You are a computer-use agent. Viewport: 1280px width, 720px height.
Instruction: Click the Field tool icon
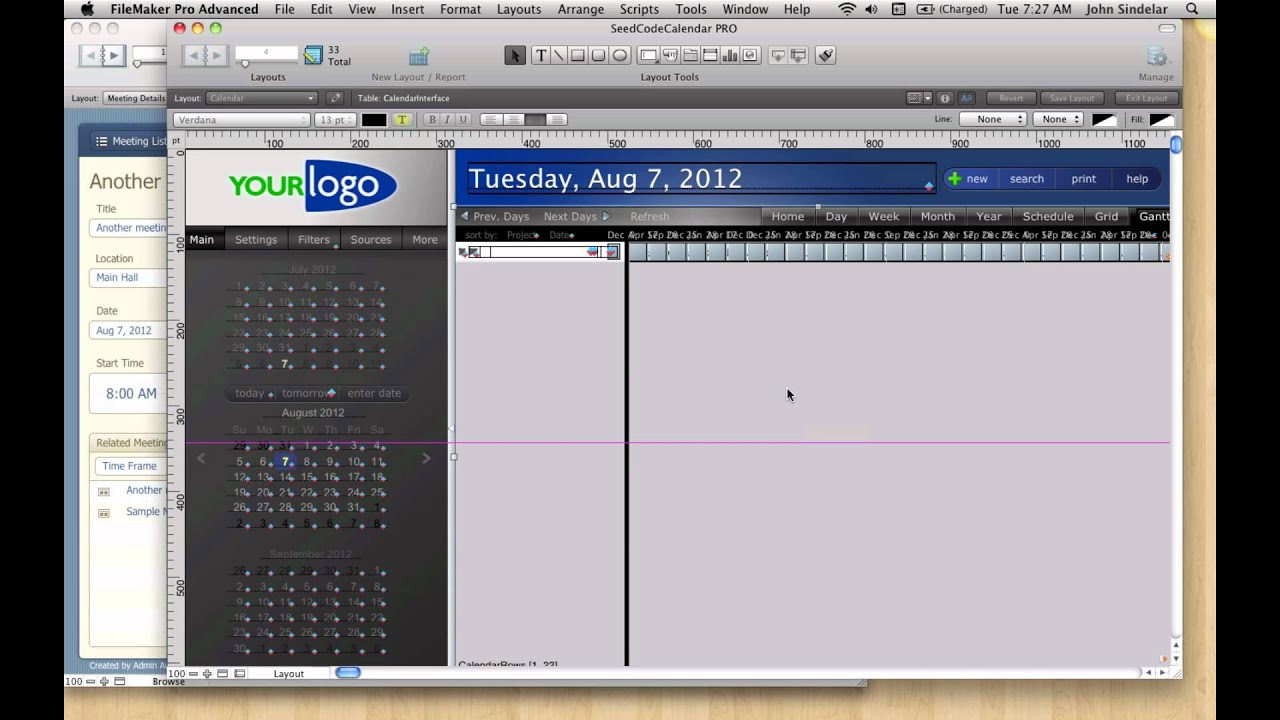pyautogui.click(x=778, y=56)
